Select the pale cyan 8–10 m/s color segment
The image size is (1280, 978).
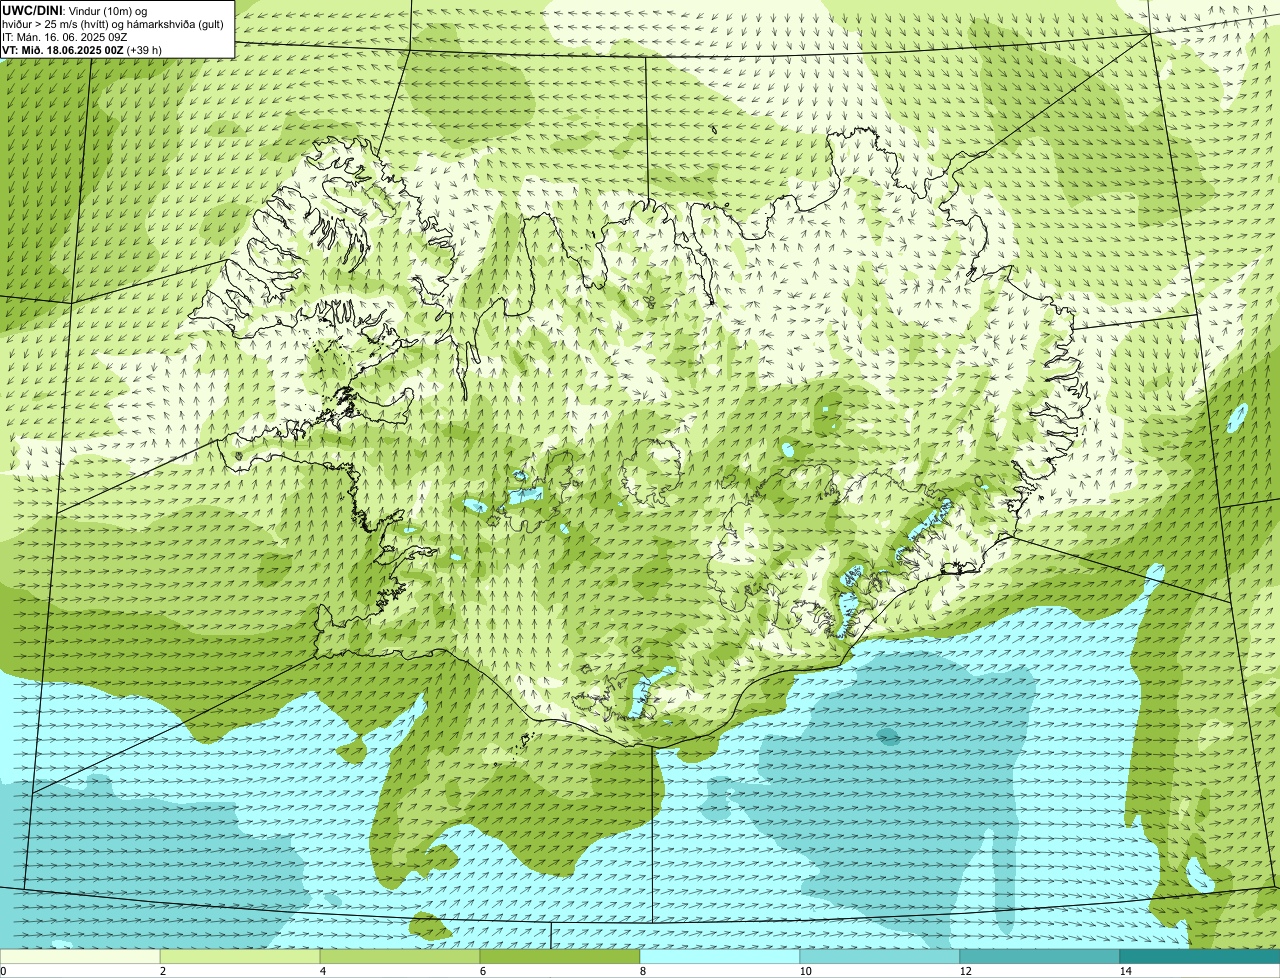click(720, 956)
